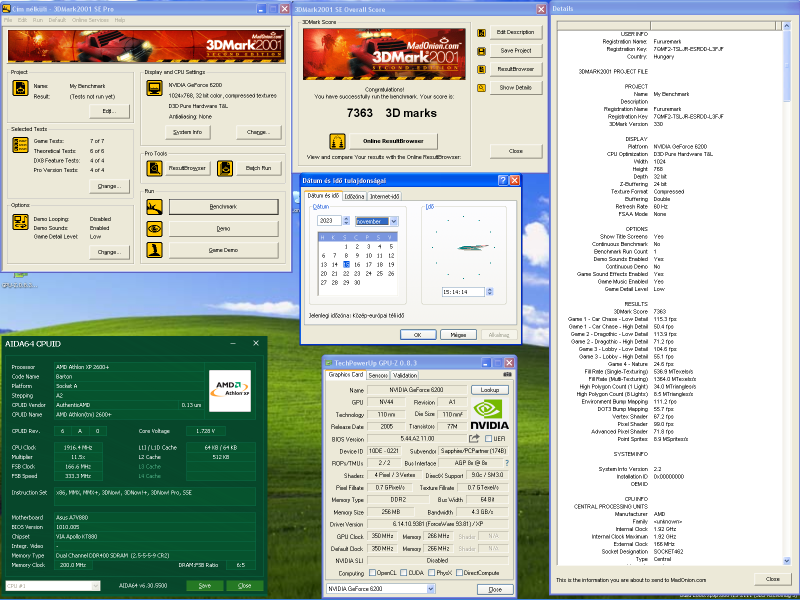This screenshot has width=800, height=600.
Task: Click the Details window vertical scrollbar
Action: 786,294
